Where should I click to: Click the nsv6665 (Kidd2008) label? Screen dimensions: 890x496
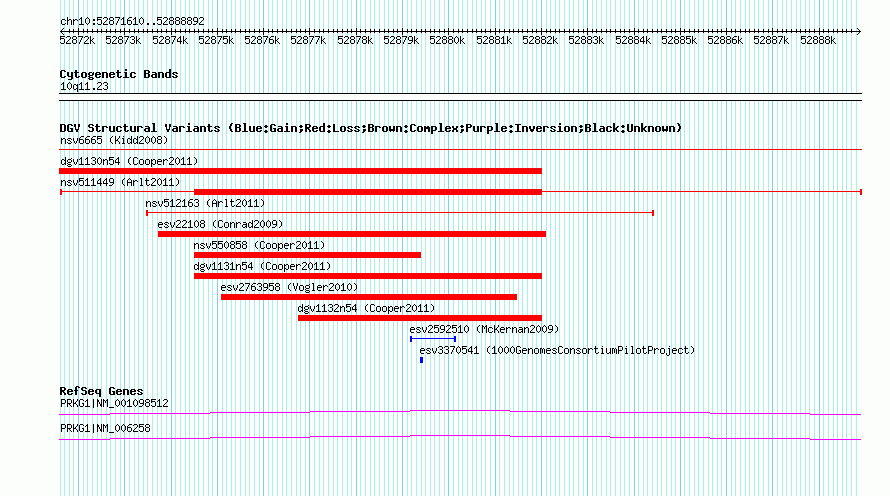pyautogui.click(x=114, y=140)
